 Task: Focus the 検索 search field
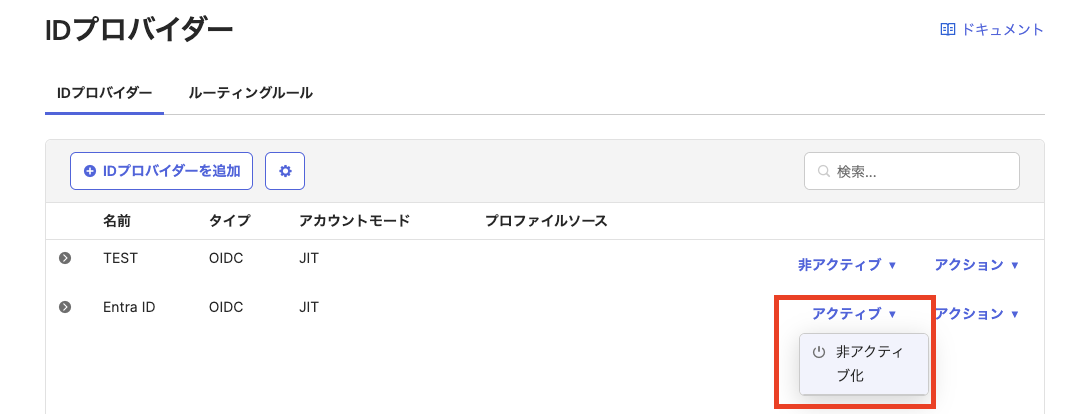coord(922,171)
